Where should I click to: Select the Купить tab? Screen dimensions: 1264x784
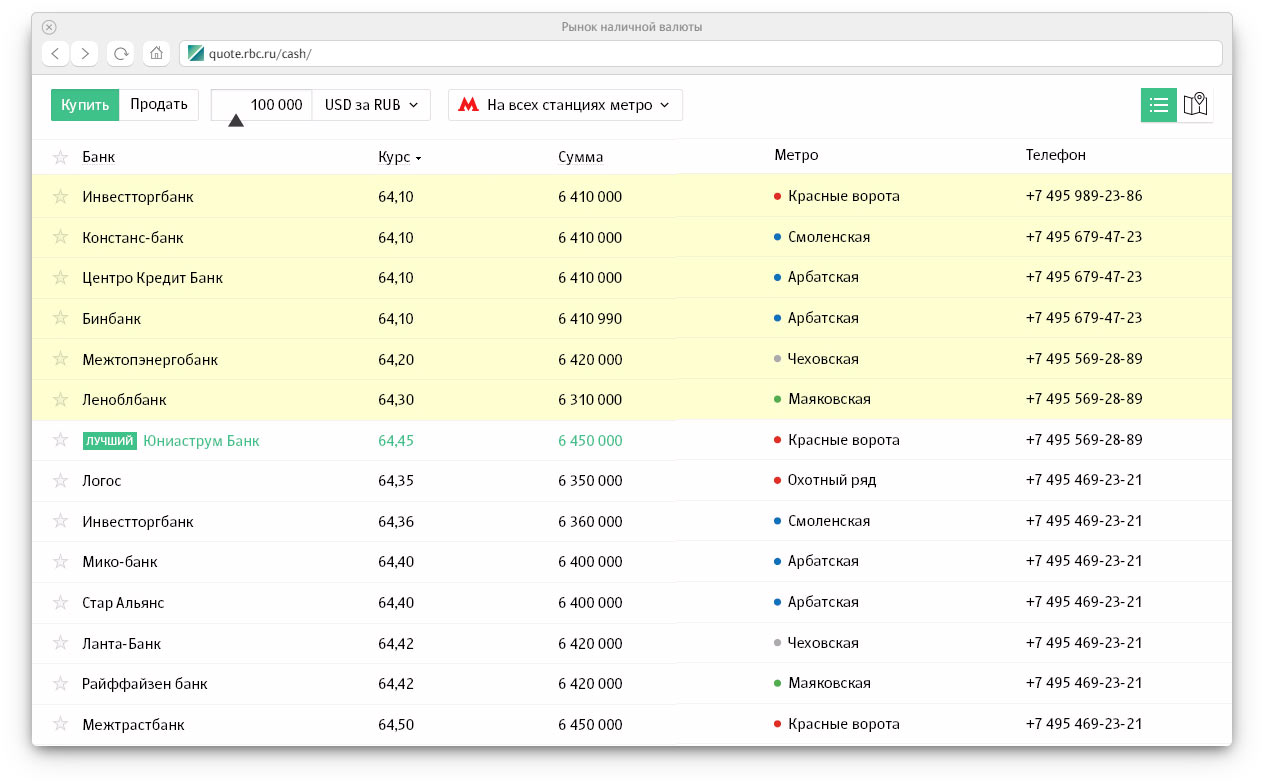[85, 105]
